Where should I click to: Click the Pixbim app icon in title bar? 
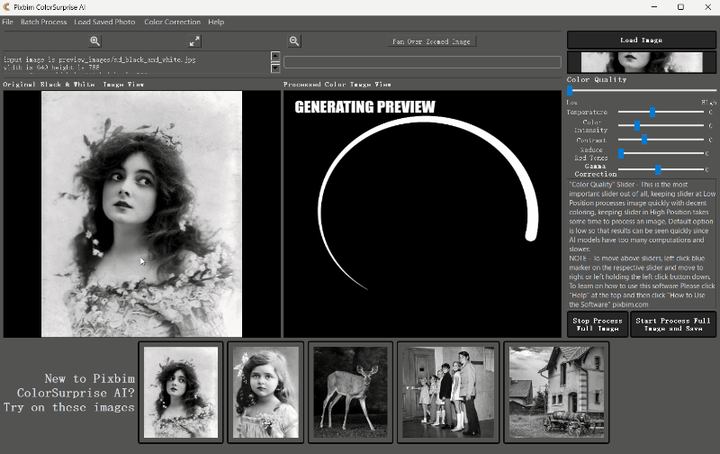coord(8,7)
